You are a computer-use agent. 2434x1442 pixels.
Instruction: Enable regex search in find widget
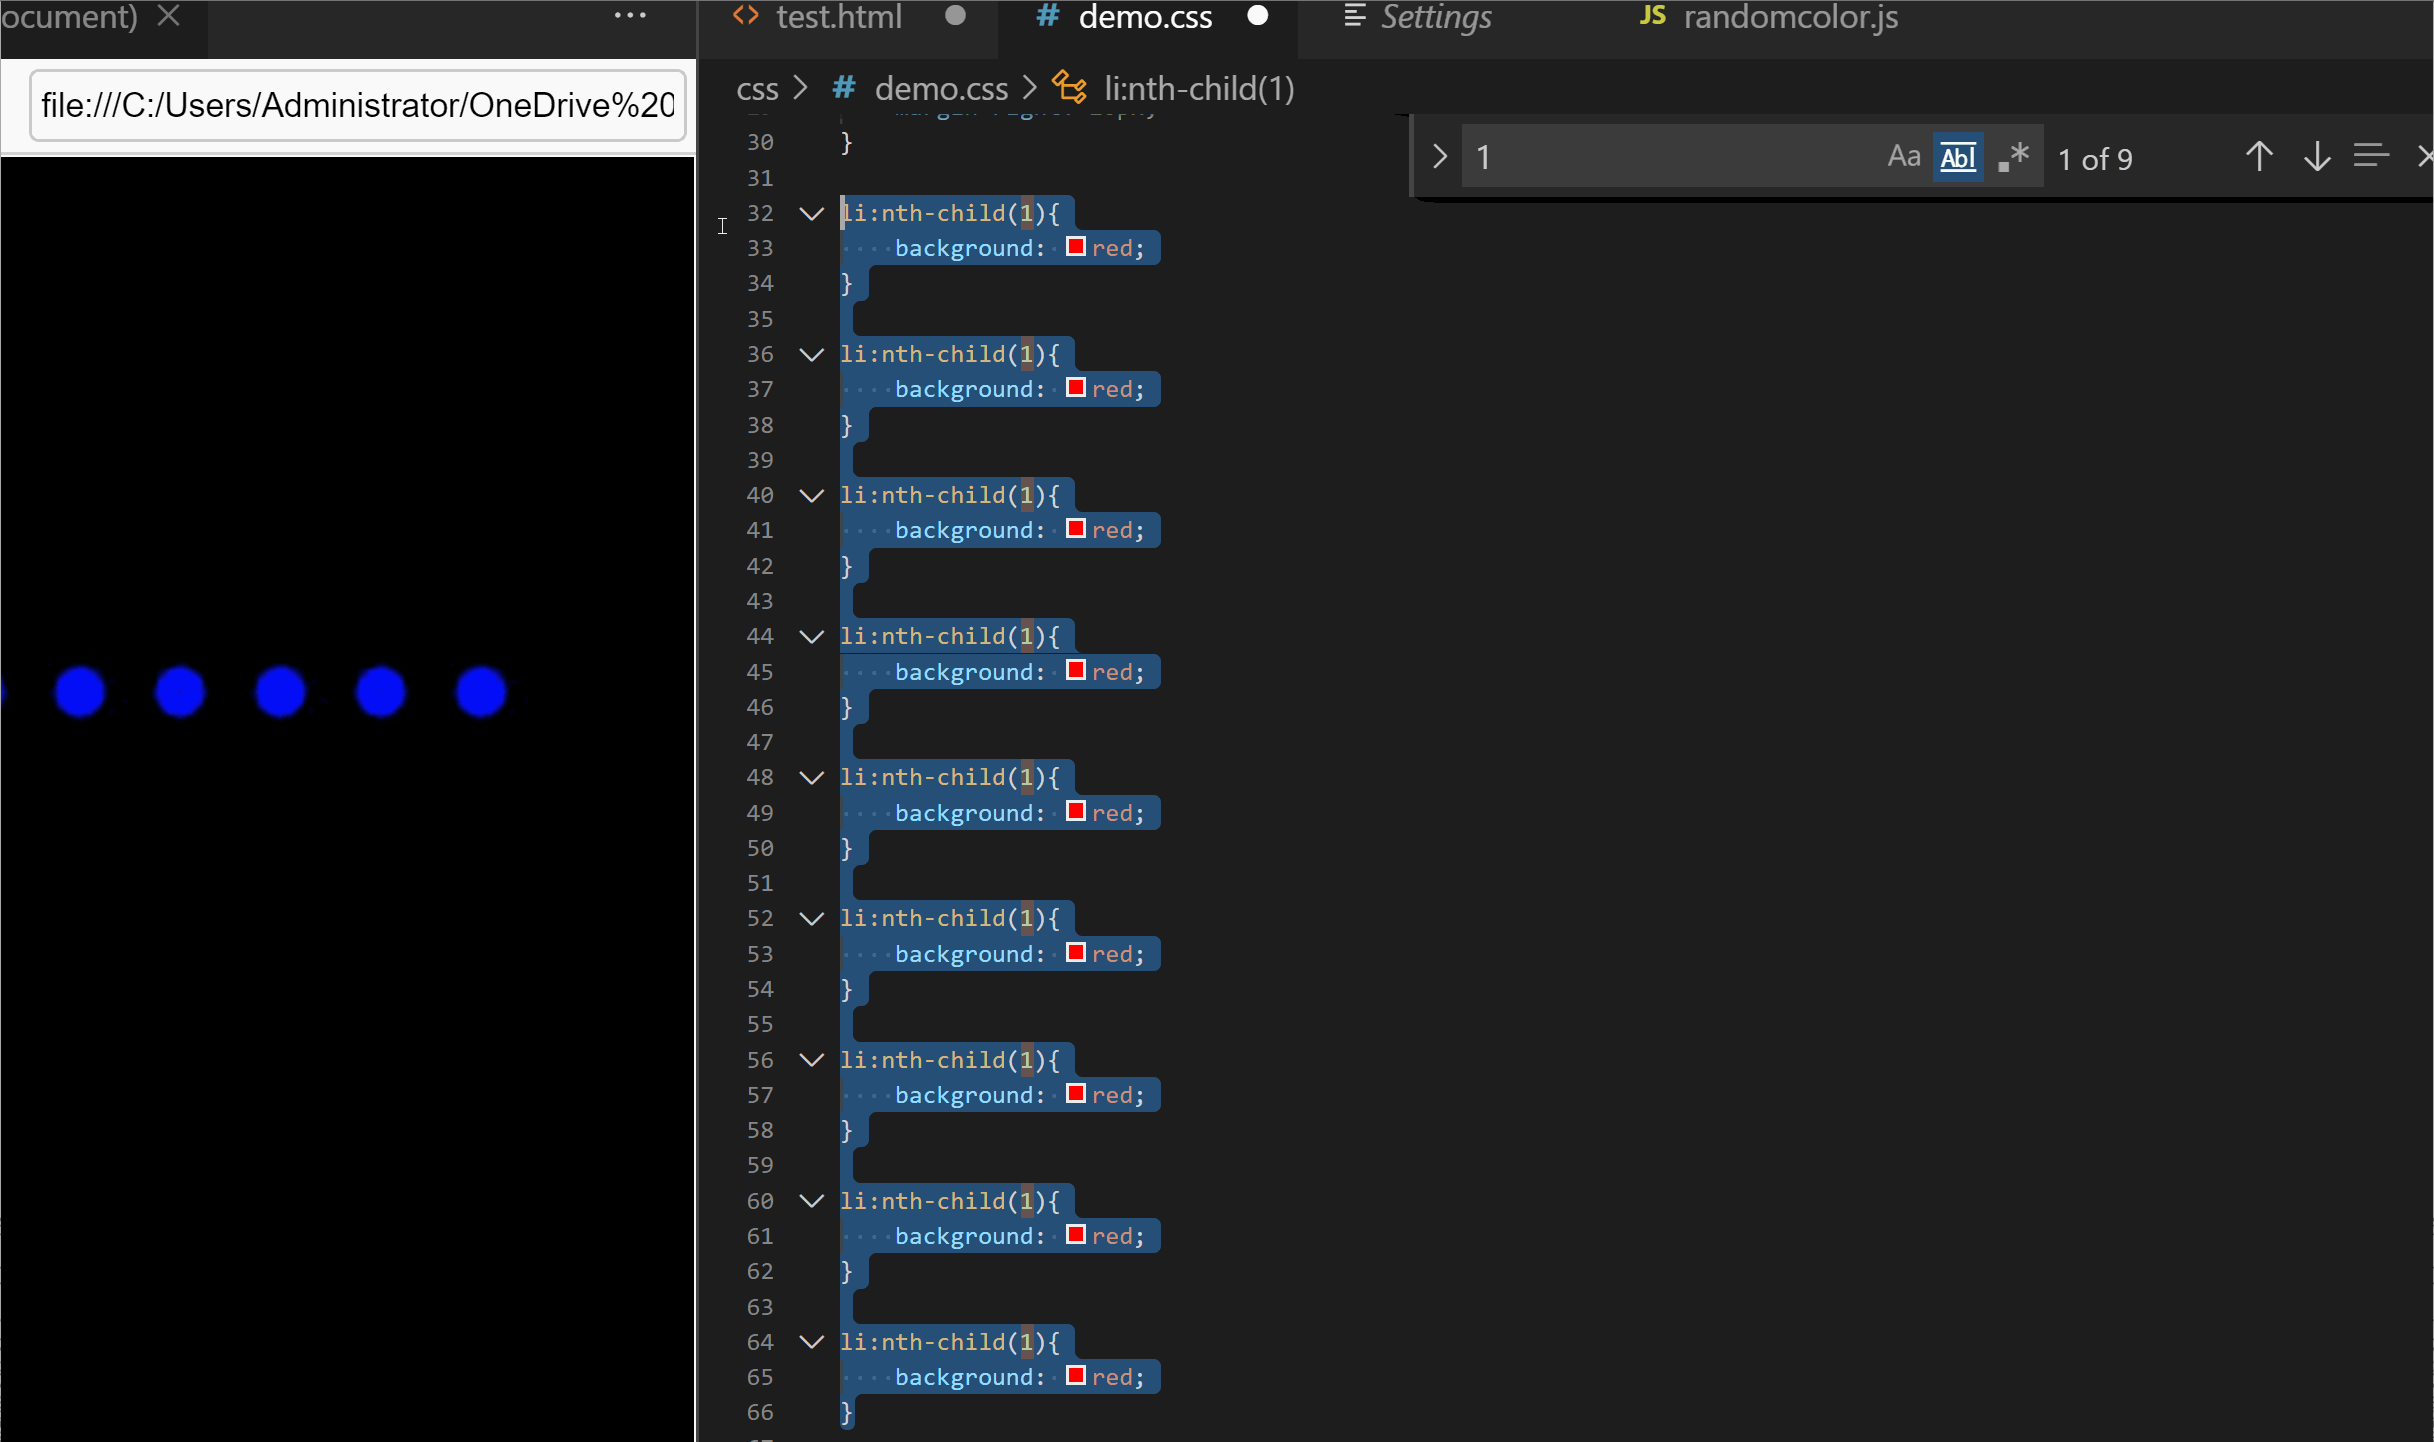[2014, 156]
